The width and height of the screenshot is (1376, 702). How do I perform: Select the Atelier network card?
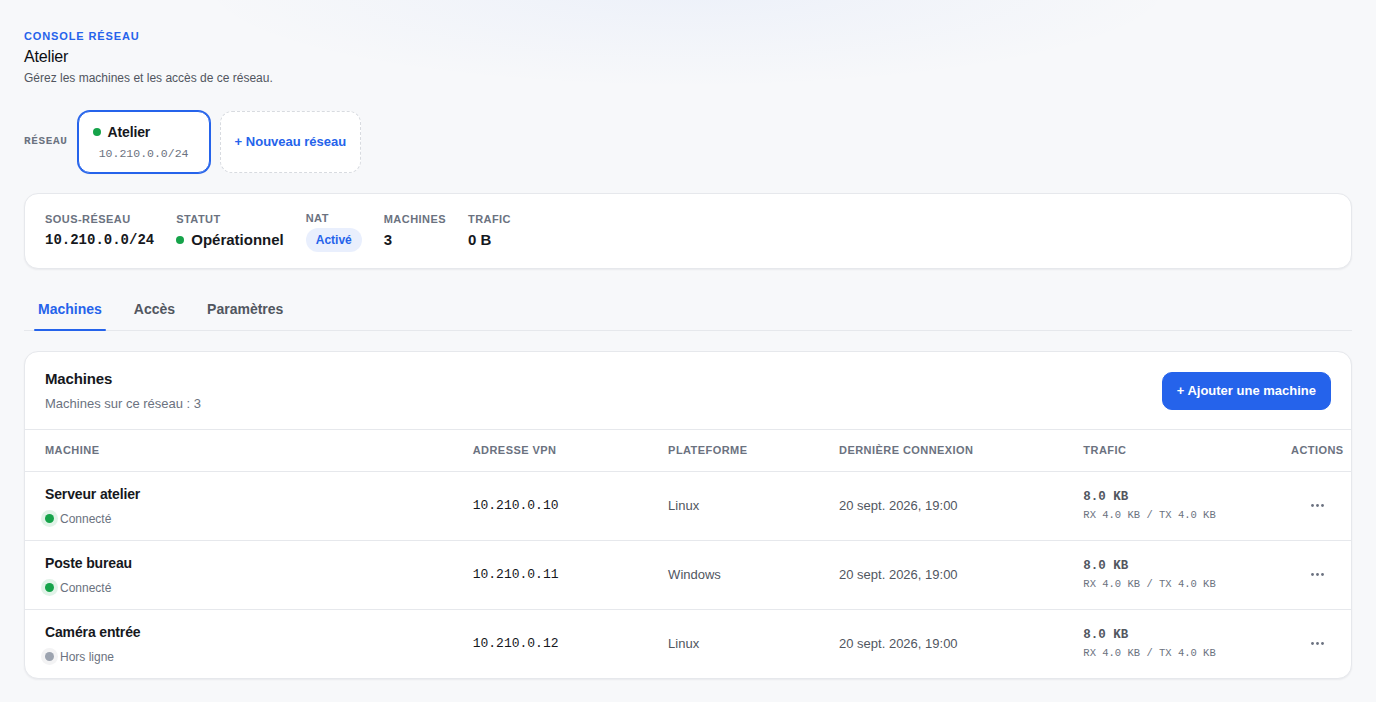pyautogui.click(x=144, y=142)
